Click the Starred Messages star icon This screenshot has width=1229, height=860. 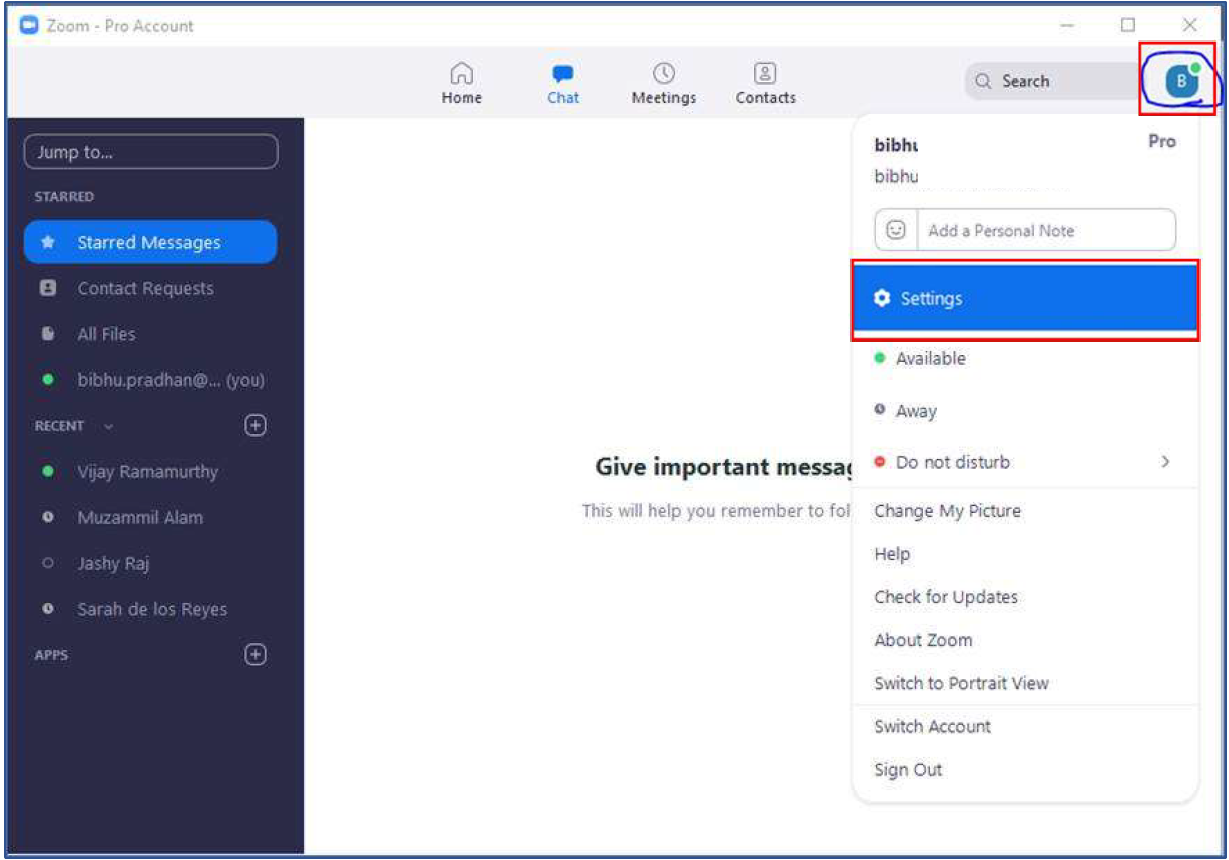pos(48,242)
